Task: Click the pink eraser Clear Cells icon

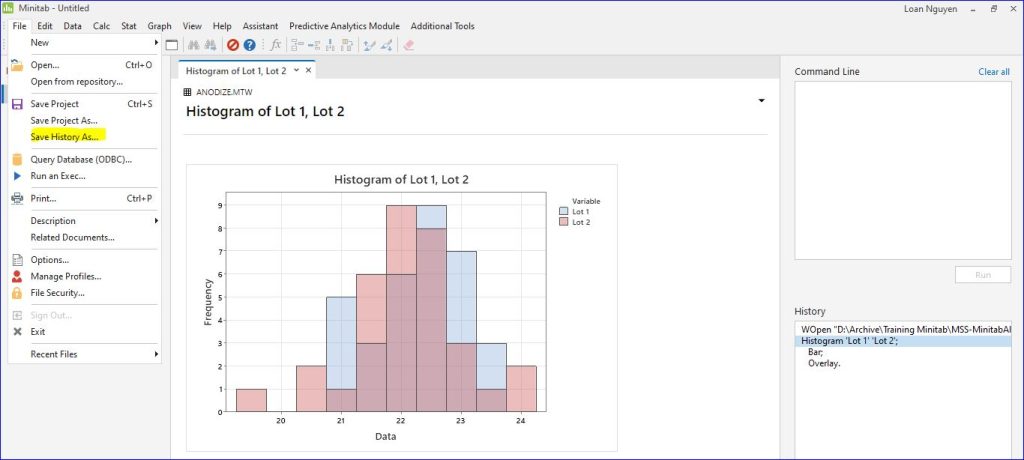Action: point(409,45)
